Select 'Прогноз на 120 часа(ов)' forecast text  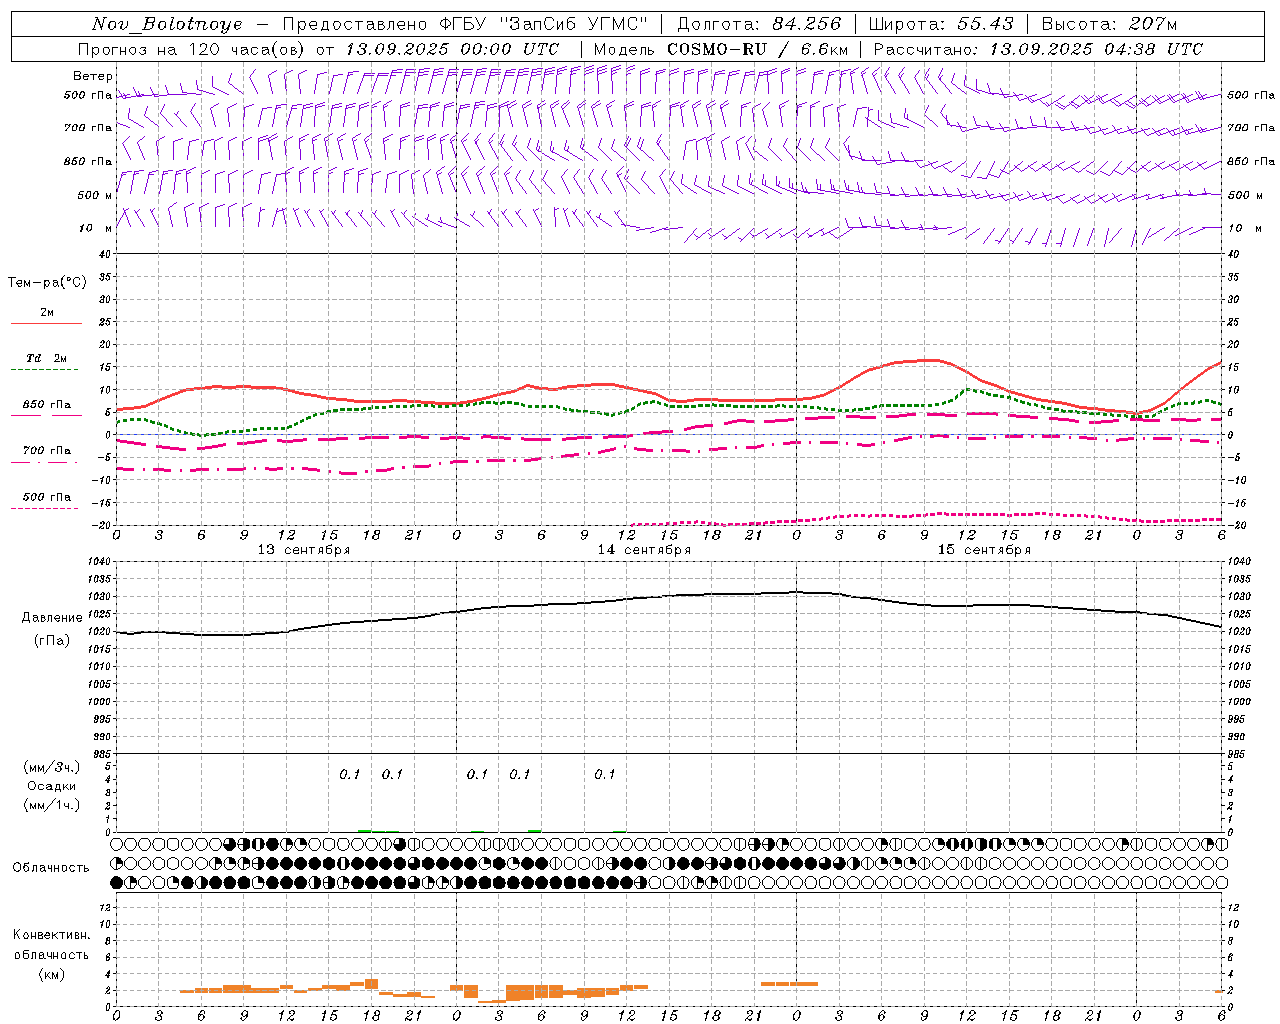(193, 49)
